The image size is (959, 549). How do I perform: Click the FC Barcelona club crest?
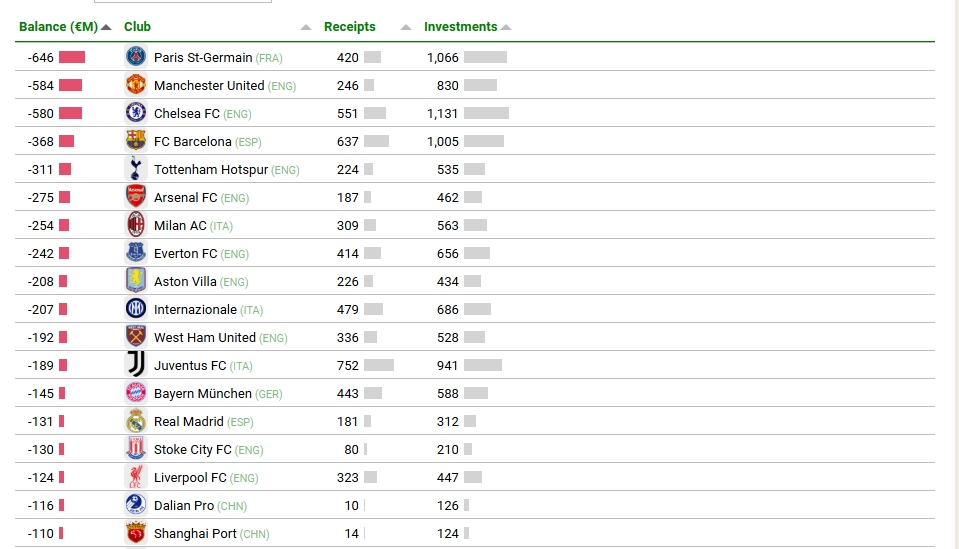pyautogui.click(x=136, y=141)
